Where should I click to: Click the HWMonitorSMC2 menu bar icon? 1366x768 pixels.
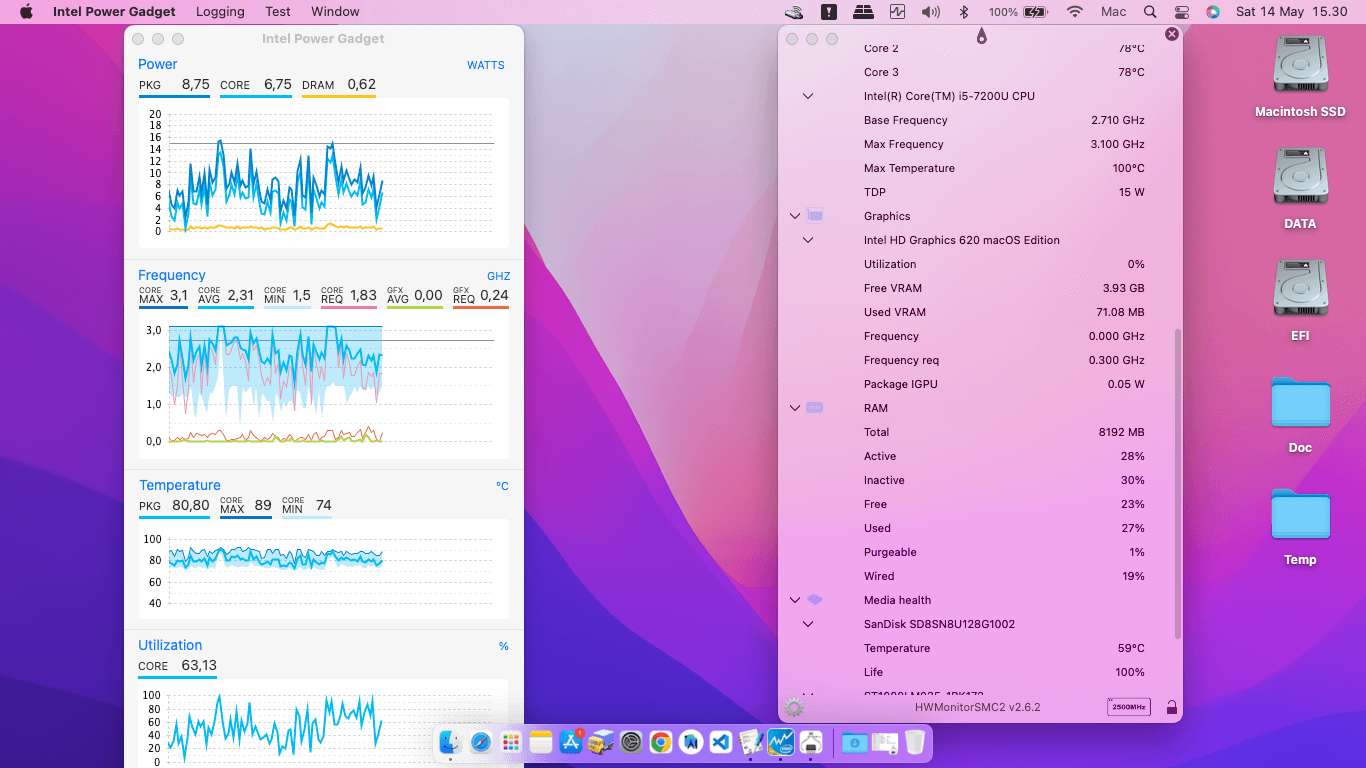click(x=863, y=12)
